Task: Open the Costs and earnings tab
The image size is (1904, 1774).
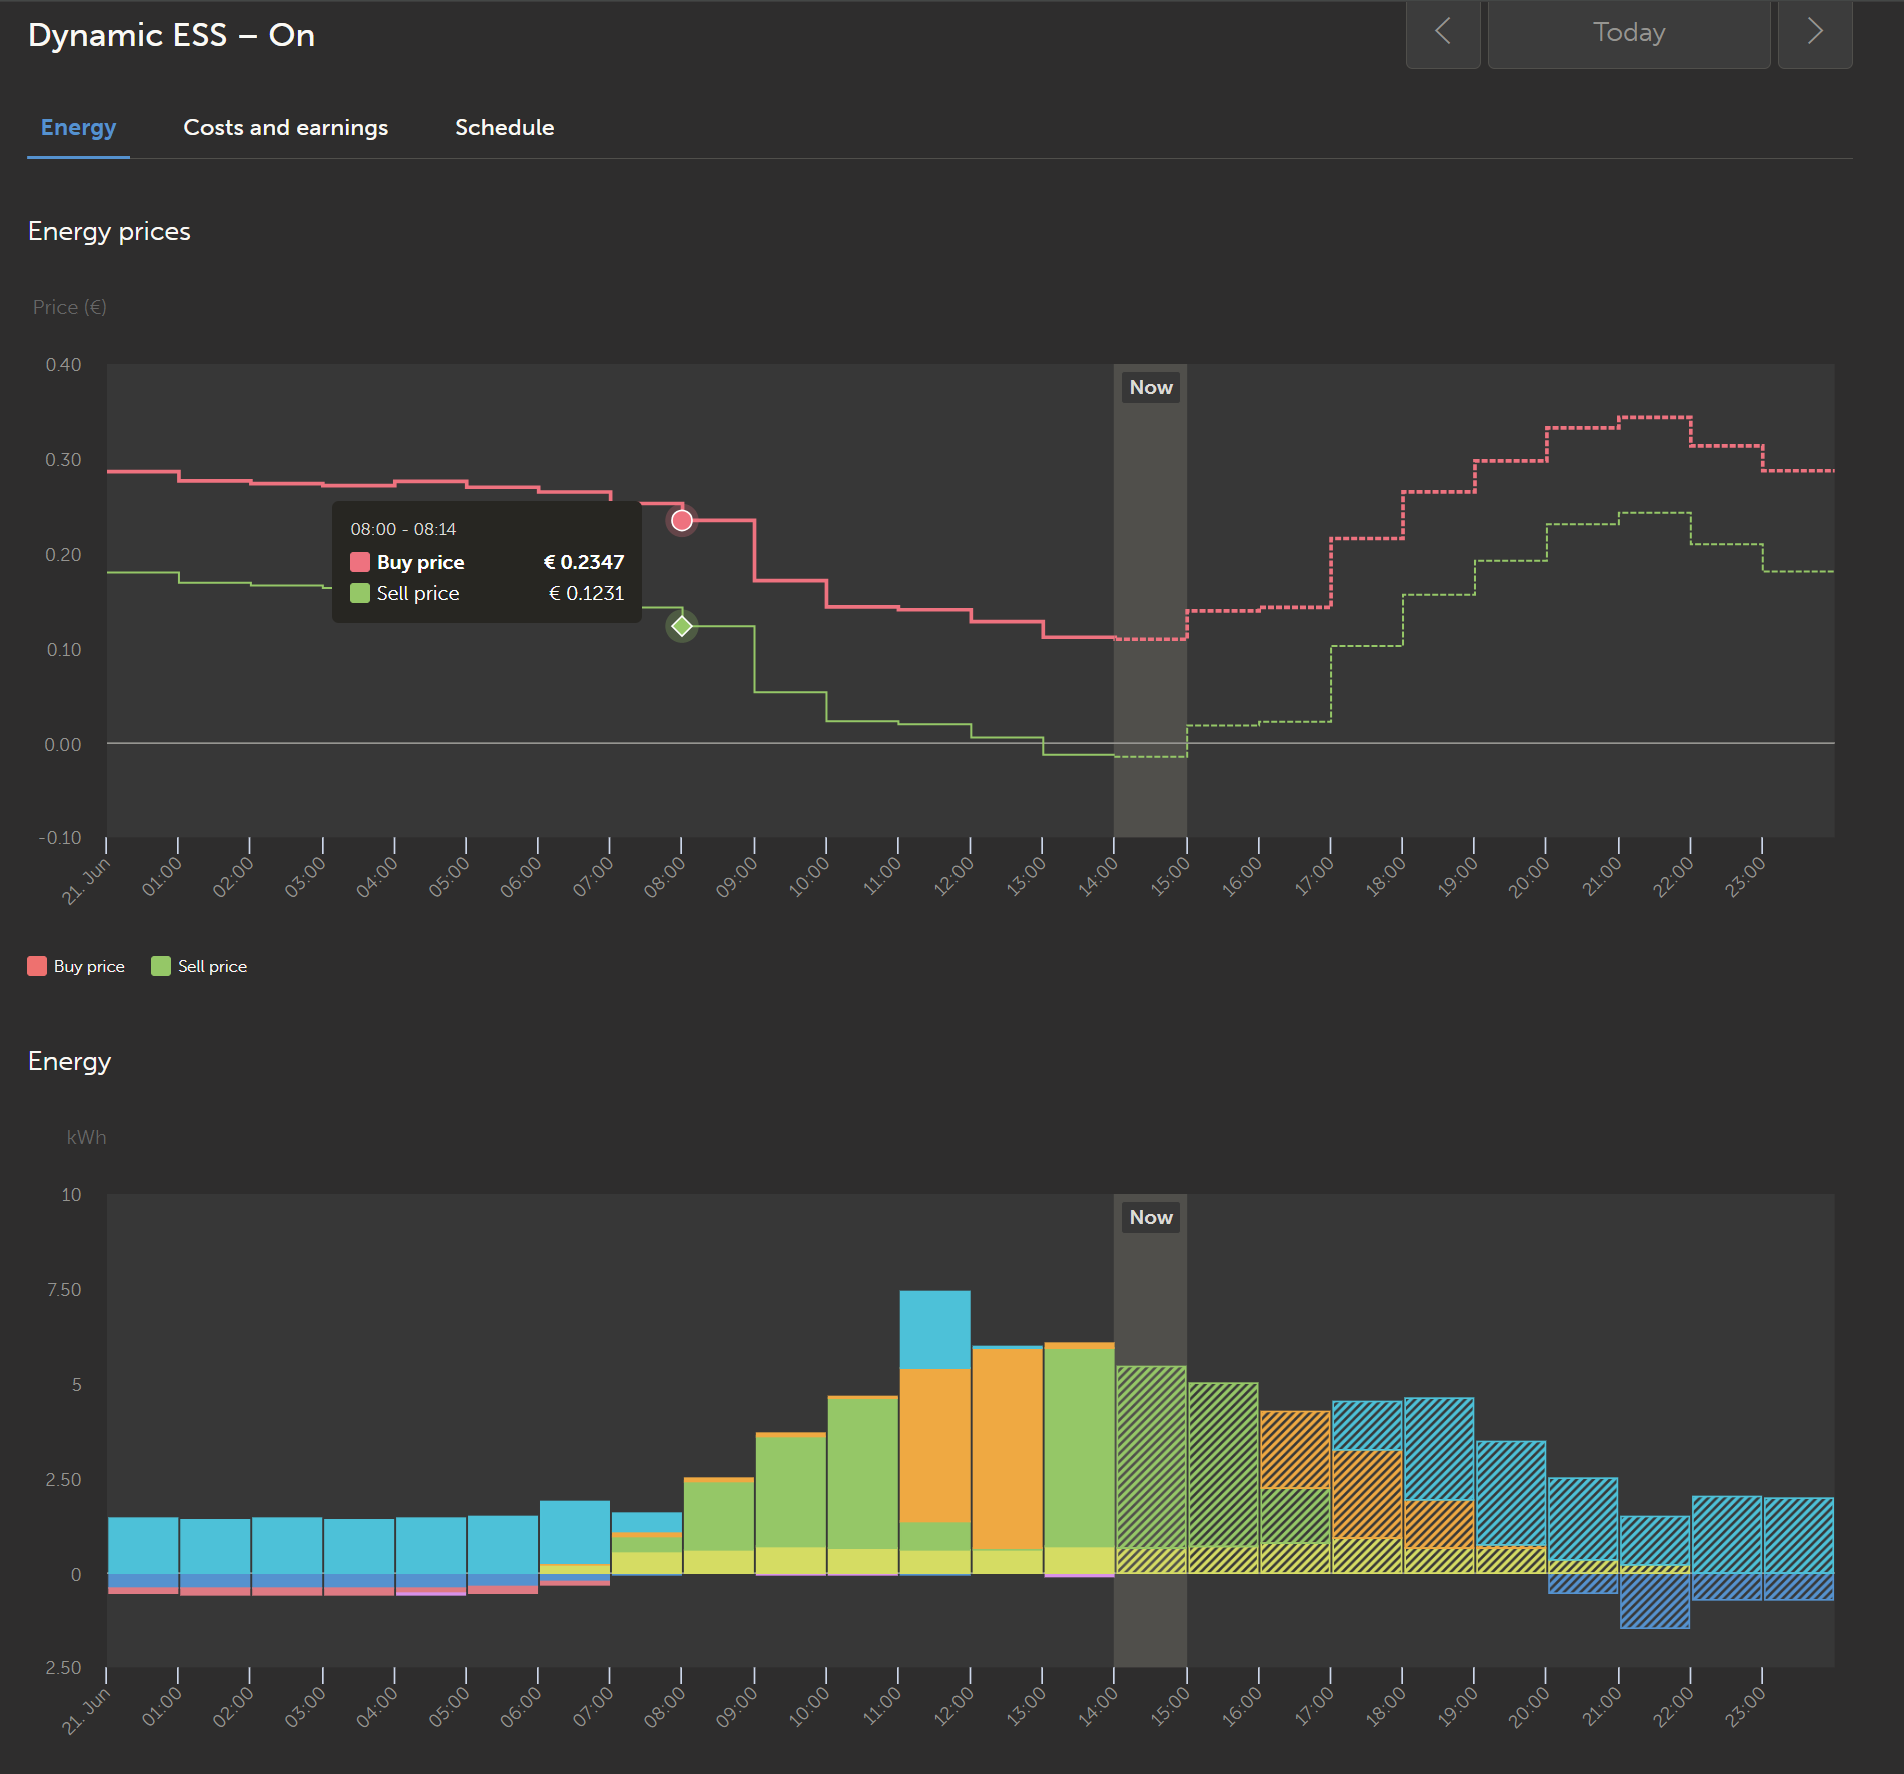Action: tap(285, 128)
